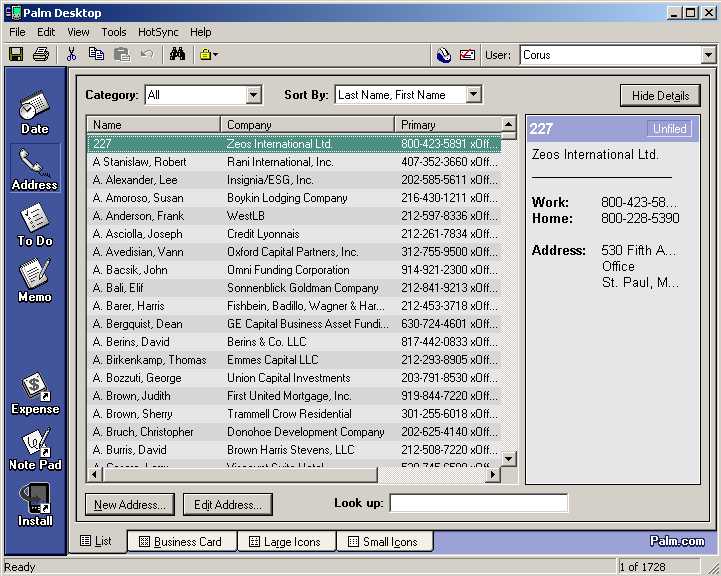Open the padlock icon's dropdown arrow
Viewport: 721px width, 576px height.
tap(216, 55)
